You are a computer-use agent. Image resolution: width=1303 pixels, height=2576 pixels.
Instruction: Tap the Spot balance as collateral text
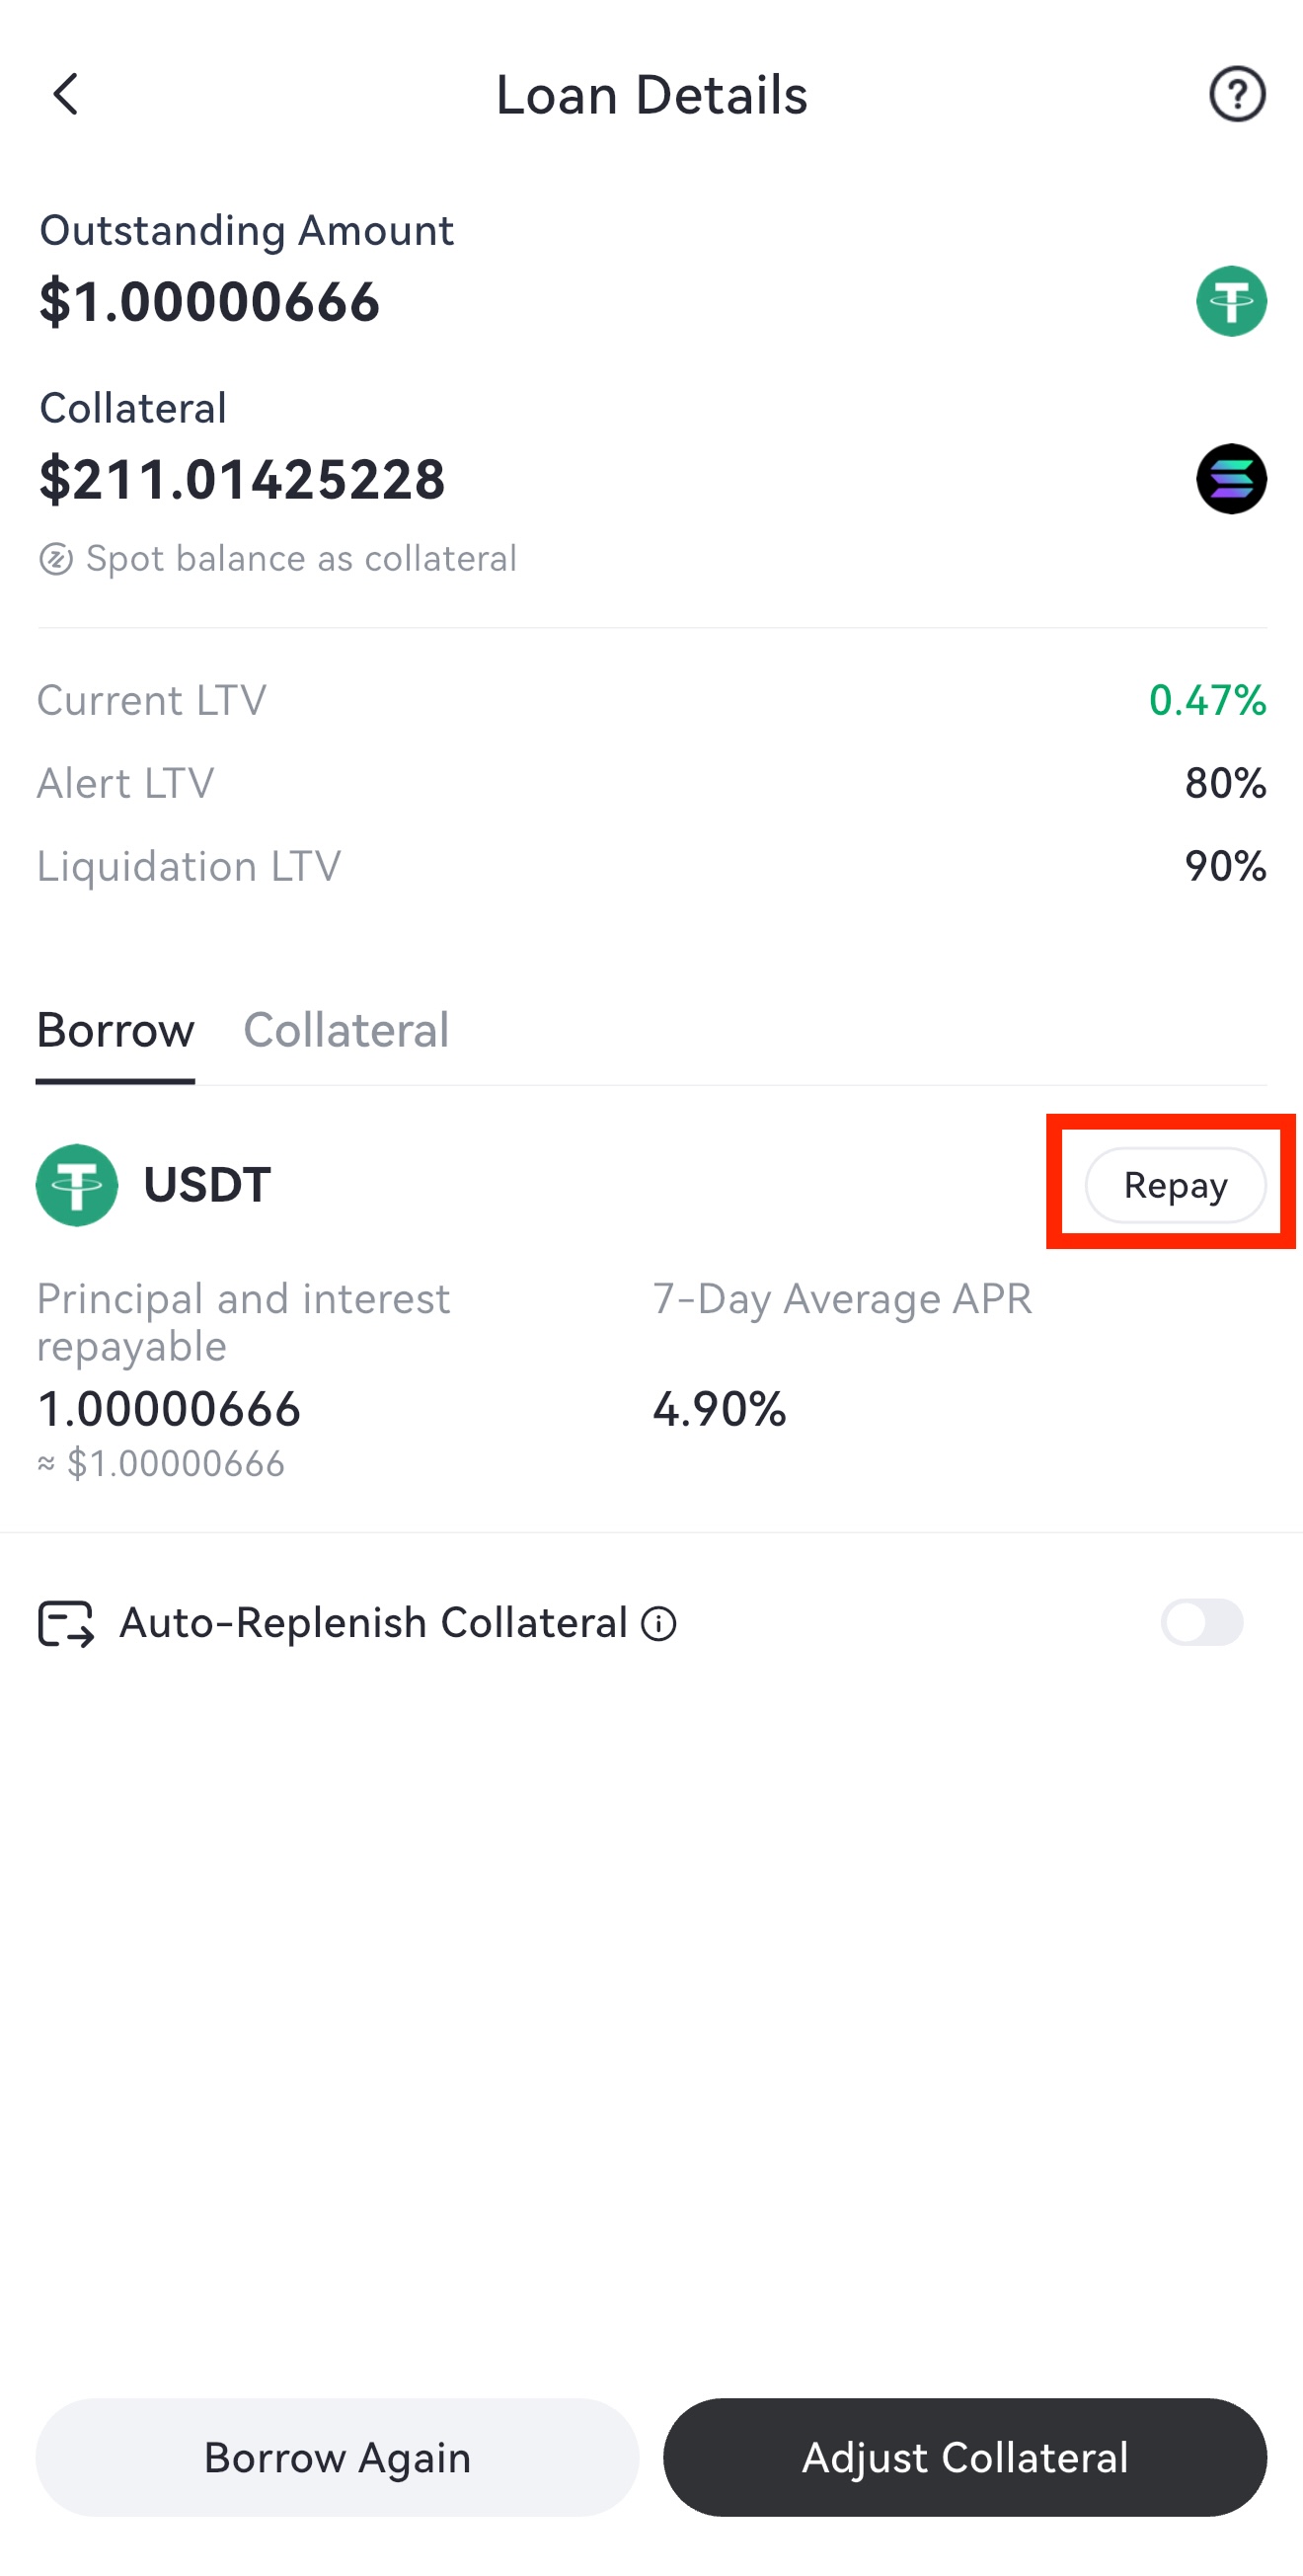[x=301, y=559]
